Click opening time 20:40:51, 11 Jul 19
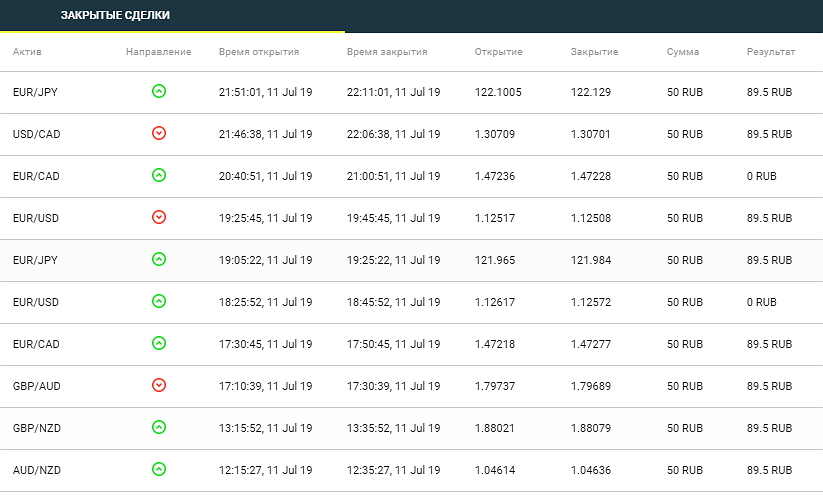Screen dimensions: 823x499 (x=266, y=176)
